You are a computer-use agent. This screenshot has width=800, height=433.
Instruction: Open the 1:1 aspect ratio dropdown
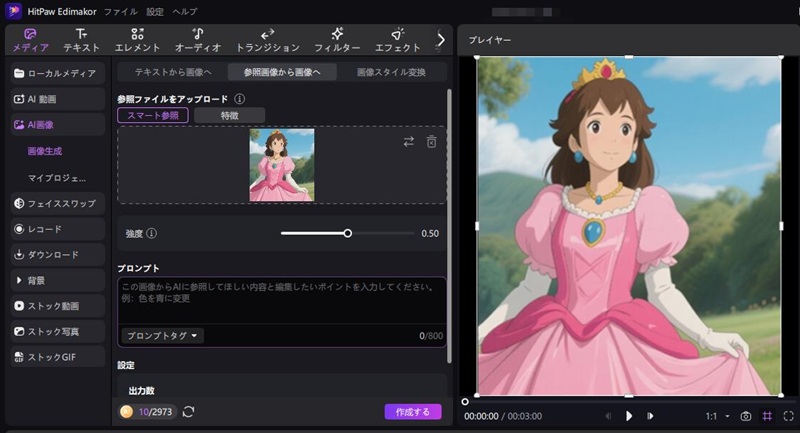coord(717,416)
